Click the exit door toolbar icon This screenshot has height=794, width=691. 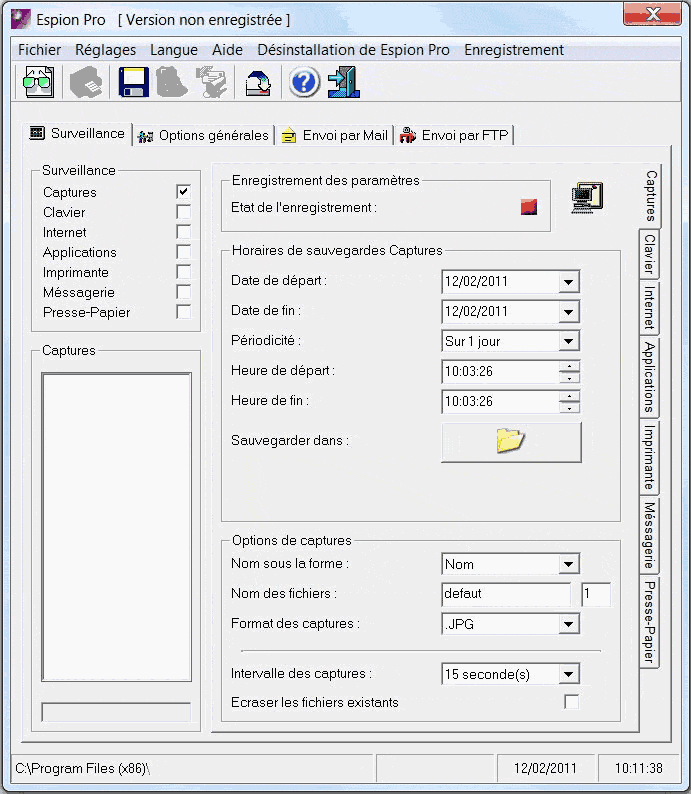coord(344,82)
